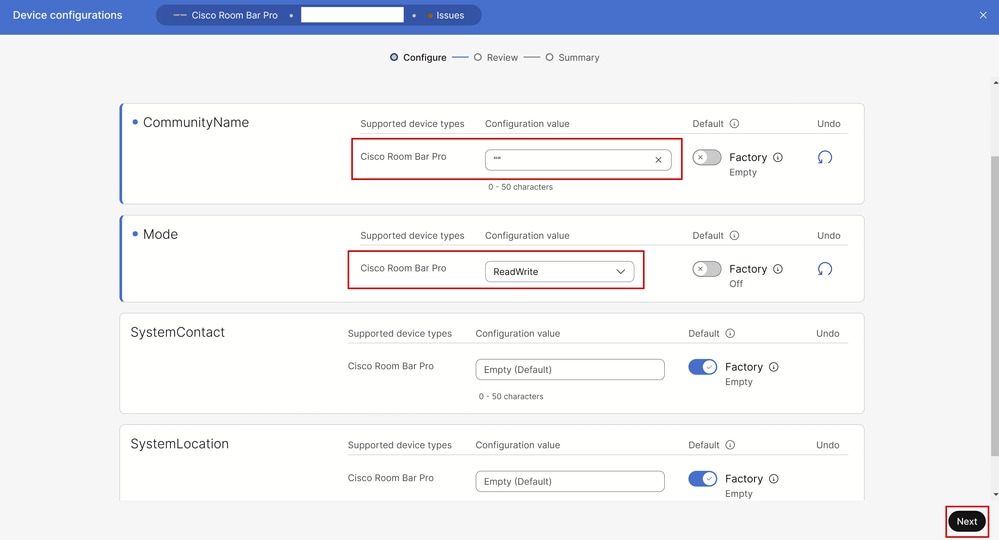Open info icon next to SystemLocation Default header
This screenshot has width=999, height=540.
[x=730, y=445]
